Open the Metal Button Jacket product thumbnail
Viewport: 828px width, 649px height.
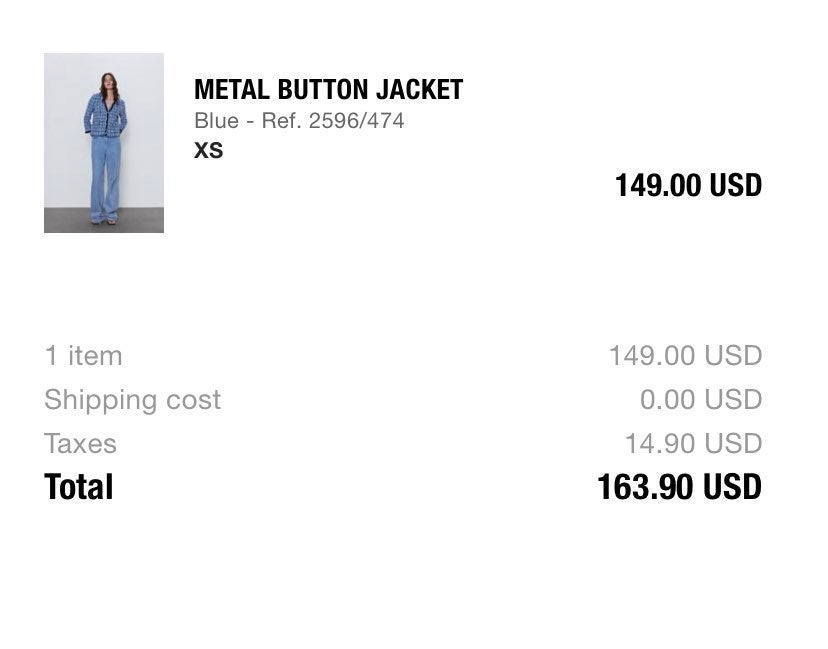coord(104,143)
